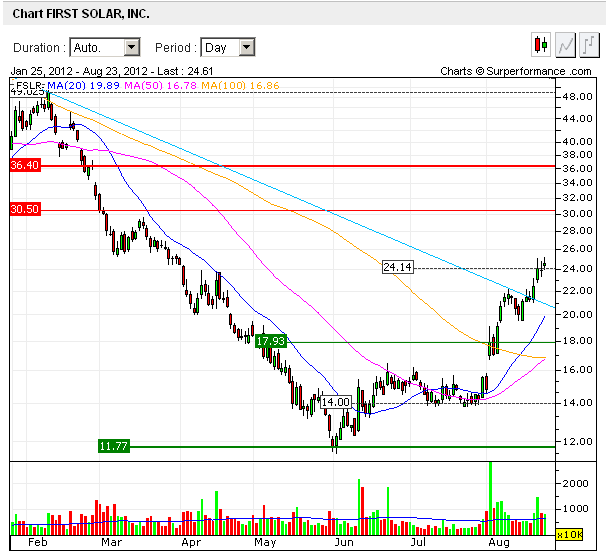Click the 14.00 price marker label
Image resolution: width=606 pixels, height=558 pixels.
[x=335, y=402]
